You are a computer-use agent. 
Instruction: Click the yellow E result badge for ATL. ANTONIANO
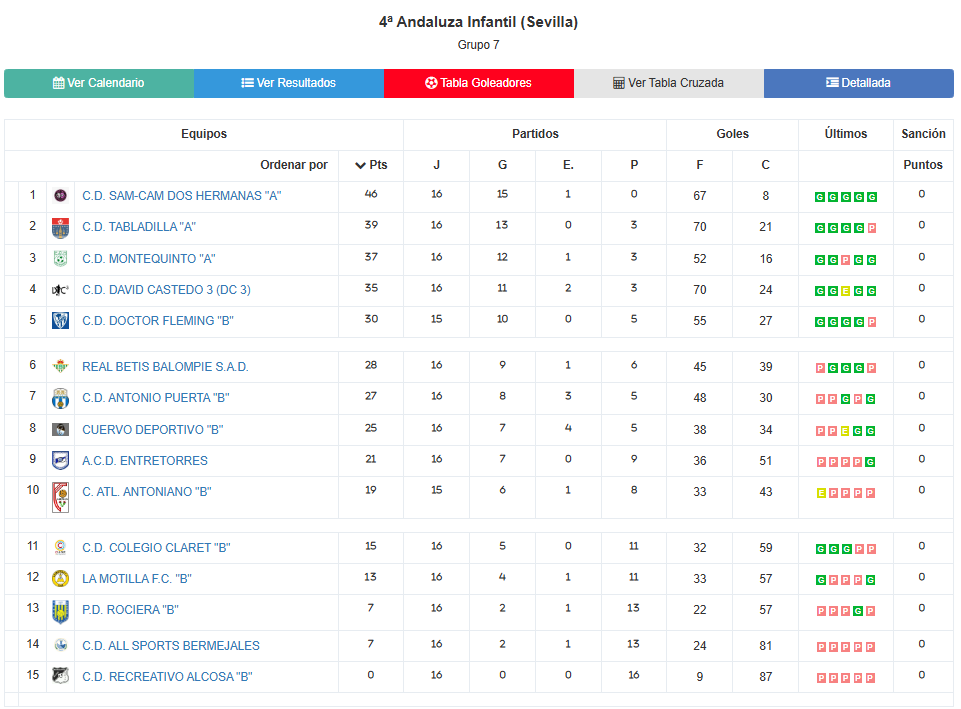click(x=821, y=493)
